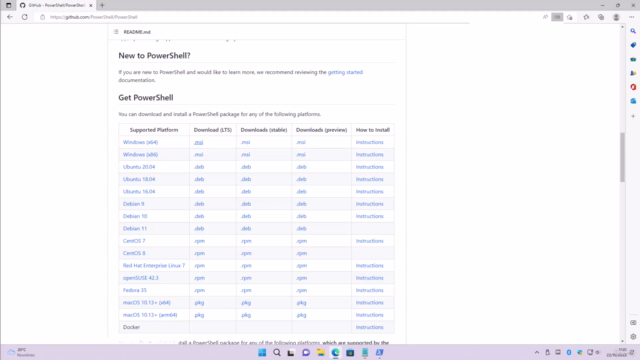Open the sidebar Shopping tag tool
The height and width of the screenshot is (360, 640).
pyautogui.click(x=633, y=45)
